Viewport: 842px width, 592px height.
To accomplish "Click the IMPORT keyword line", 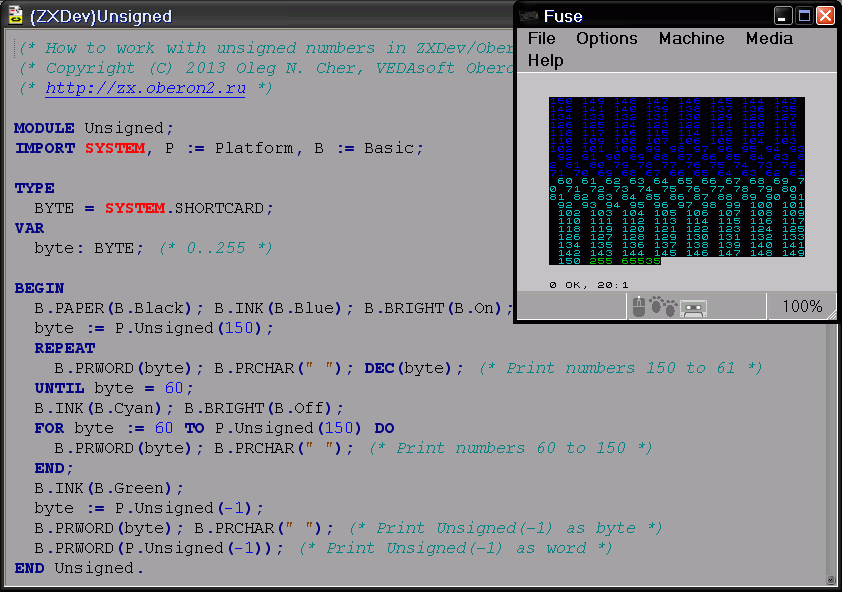I will click(x=219, y=148).
